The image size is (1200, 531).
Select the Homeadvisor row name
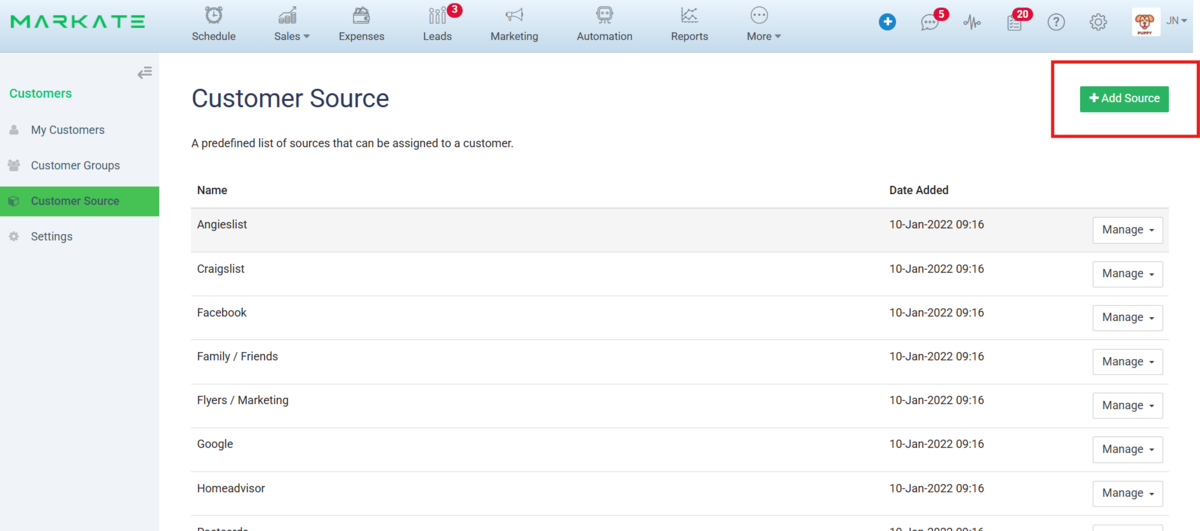[x=231, y=489]
